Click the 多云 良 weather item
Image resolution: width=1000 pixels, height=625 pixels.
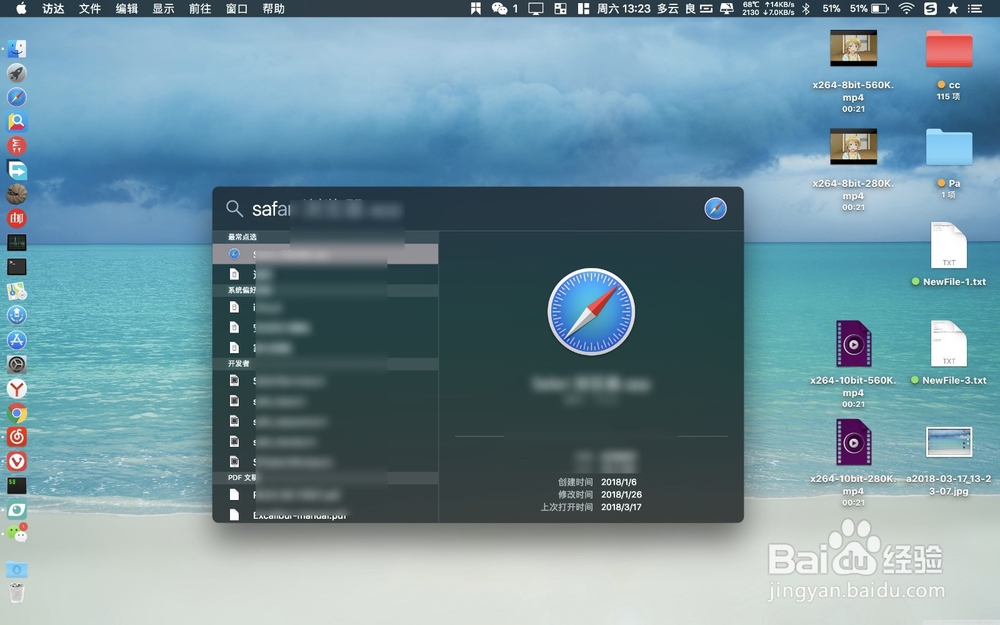pos(677,8)
